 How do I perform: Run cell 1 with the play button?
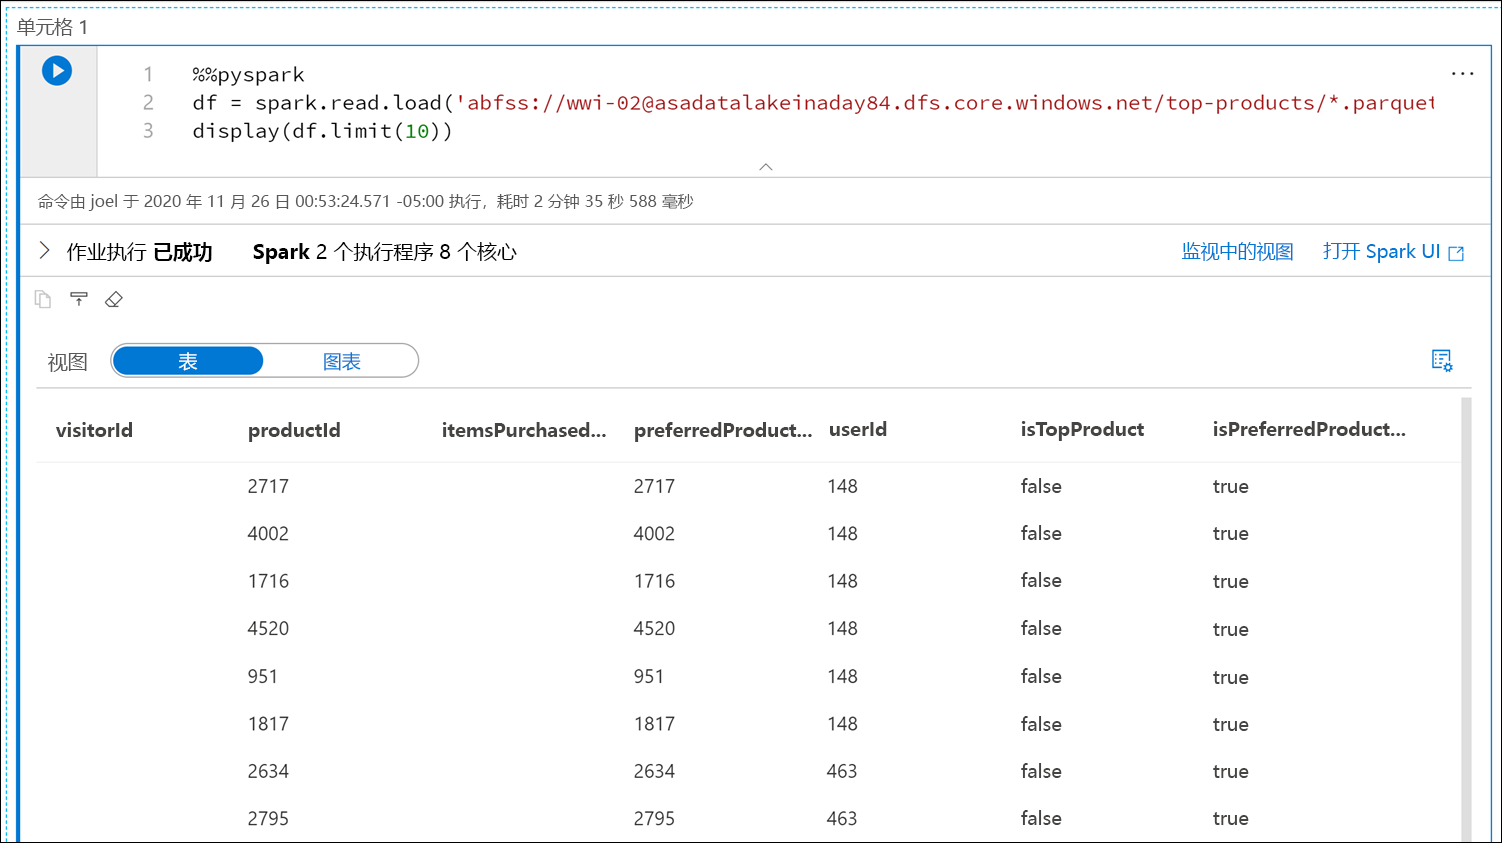[57, 71]
